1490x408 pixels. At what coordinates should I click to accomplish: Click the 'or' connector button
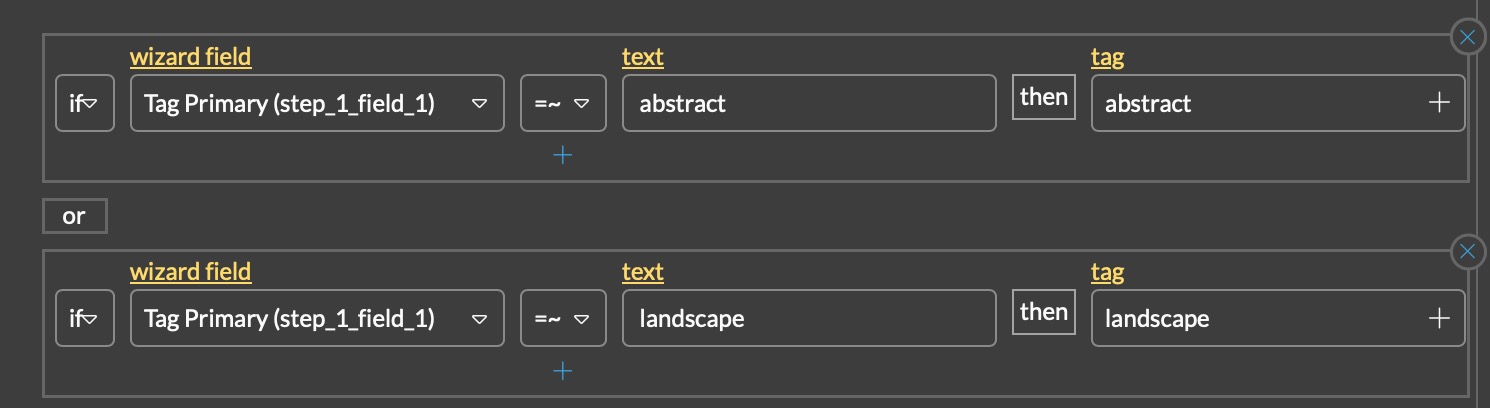74,216
